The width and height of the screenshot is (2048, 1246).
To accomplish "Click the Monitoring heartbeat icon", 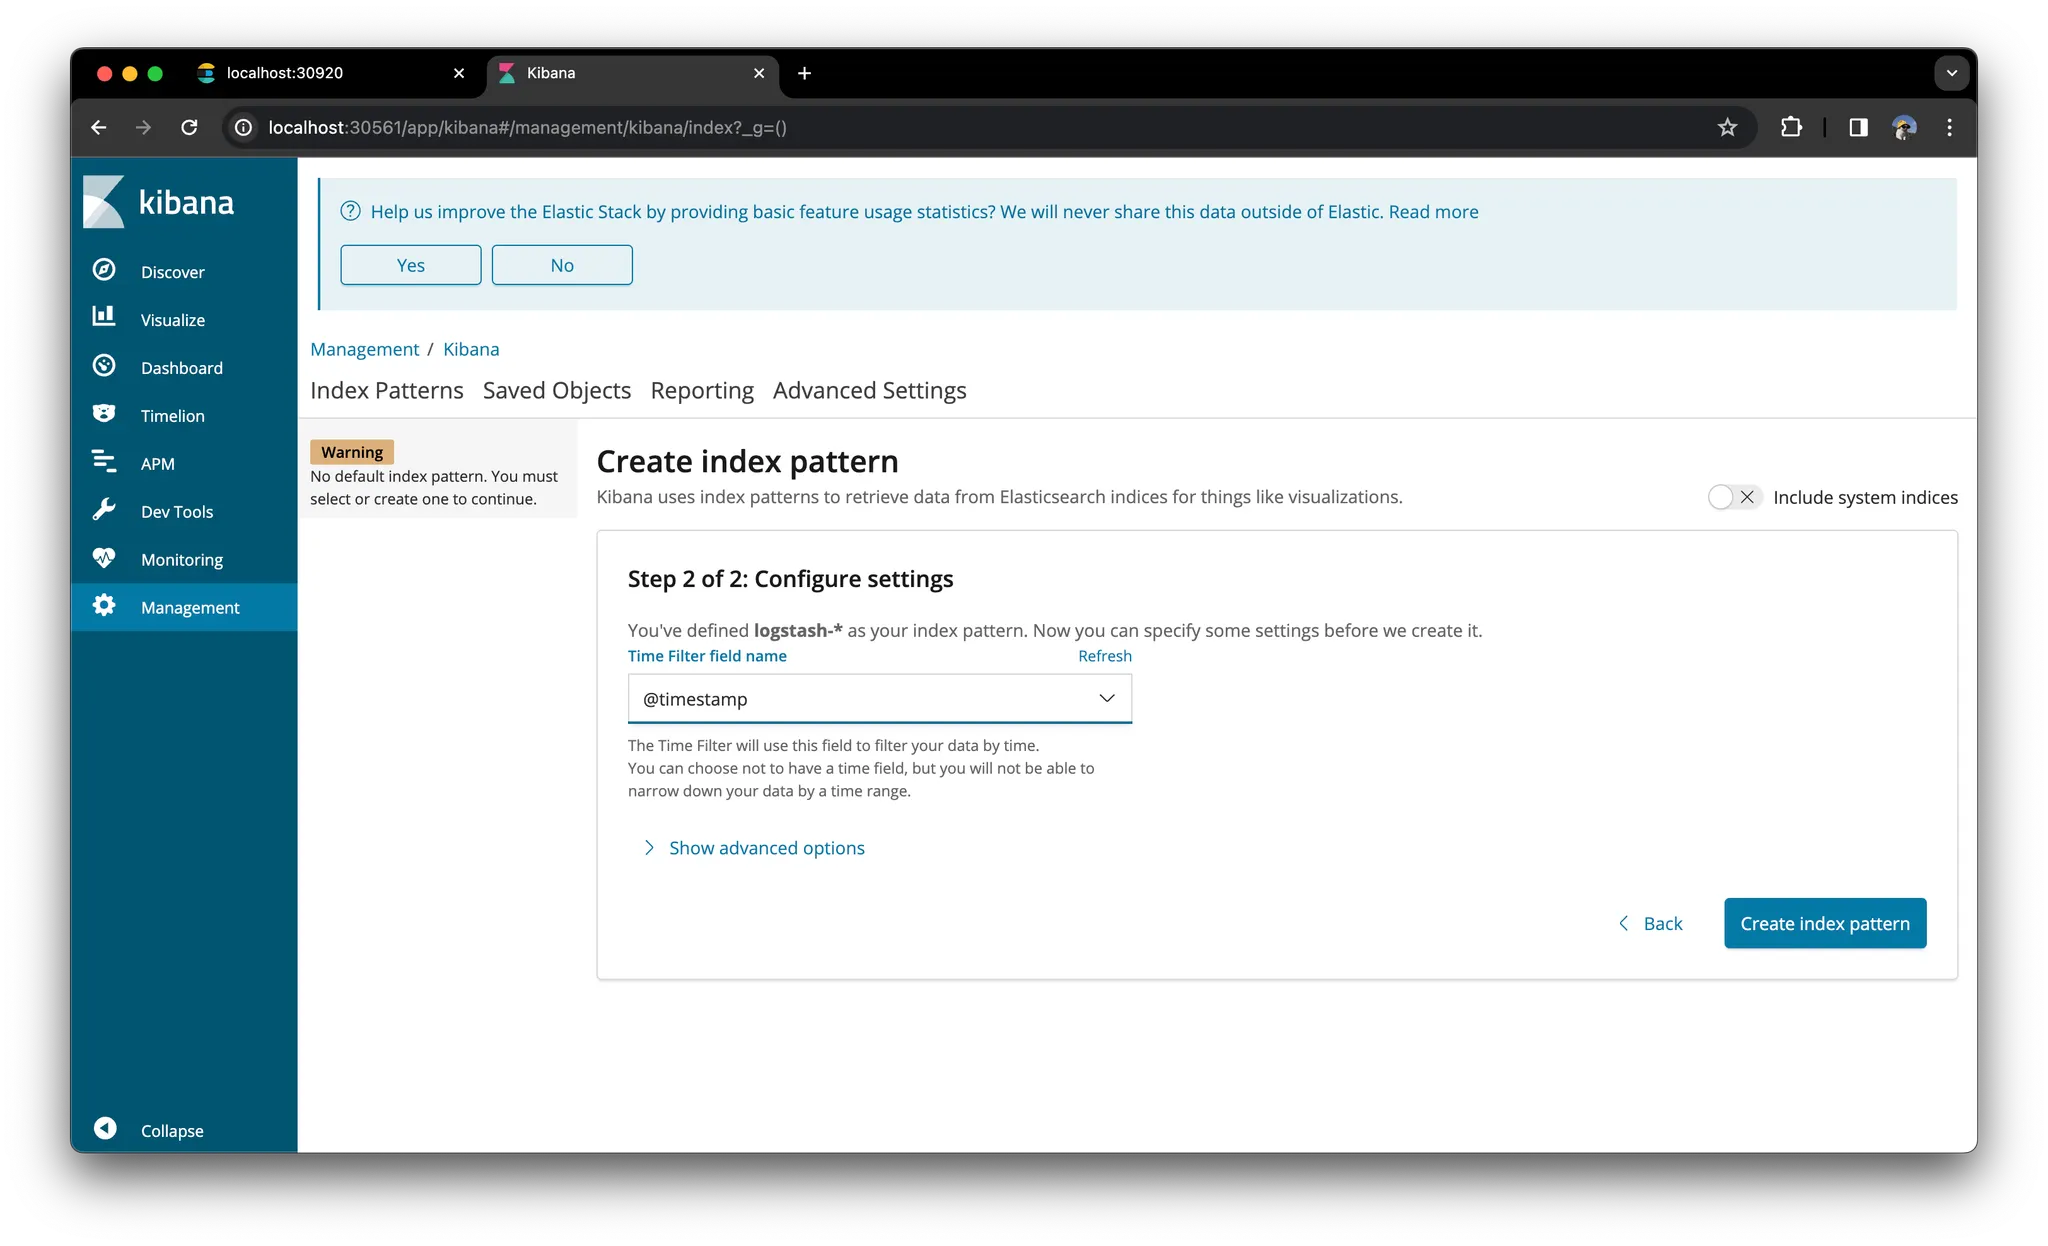I will click(x=104, y=558).
